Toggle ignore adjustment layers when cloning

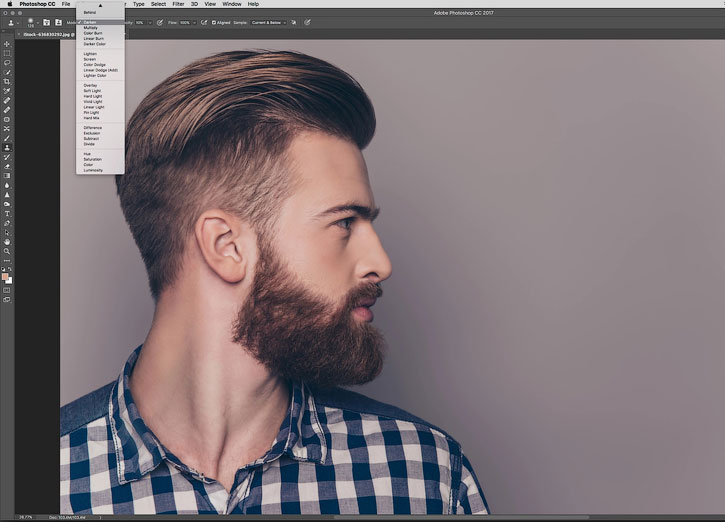(294, 22)
